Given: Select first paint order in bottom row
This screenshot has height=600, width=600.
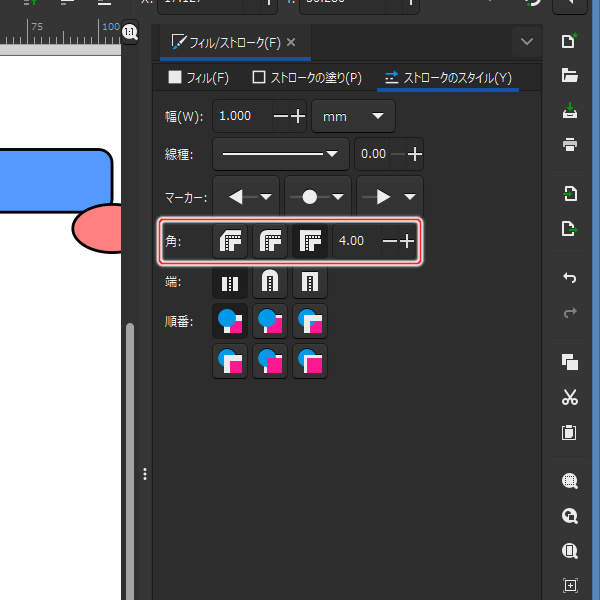Looking at the screenshot, I should (x=230, y=361).
